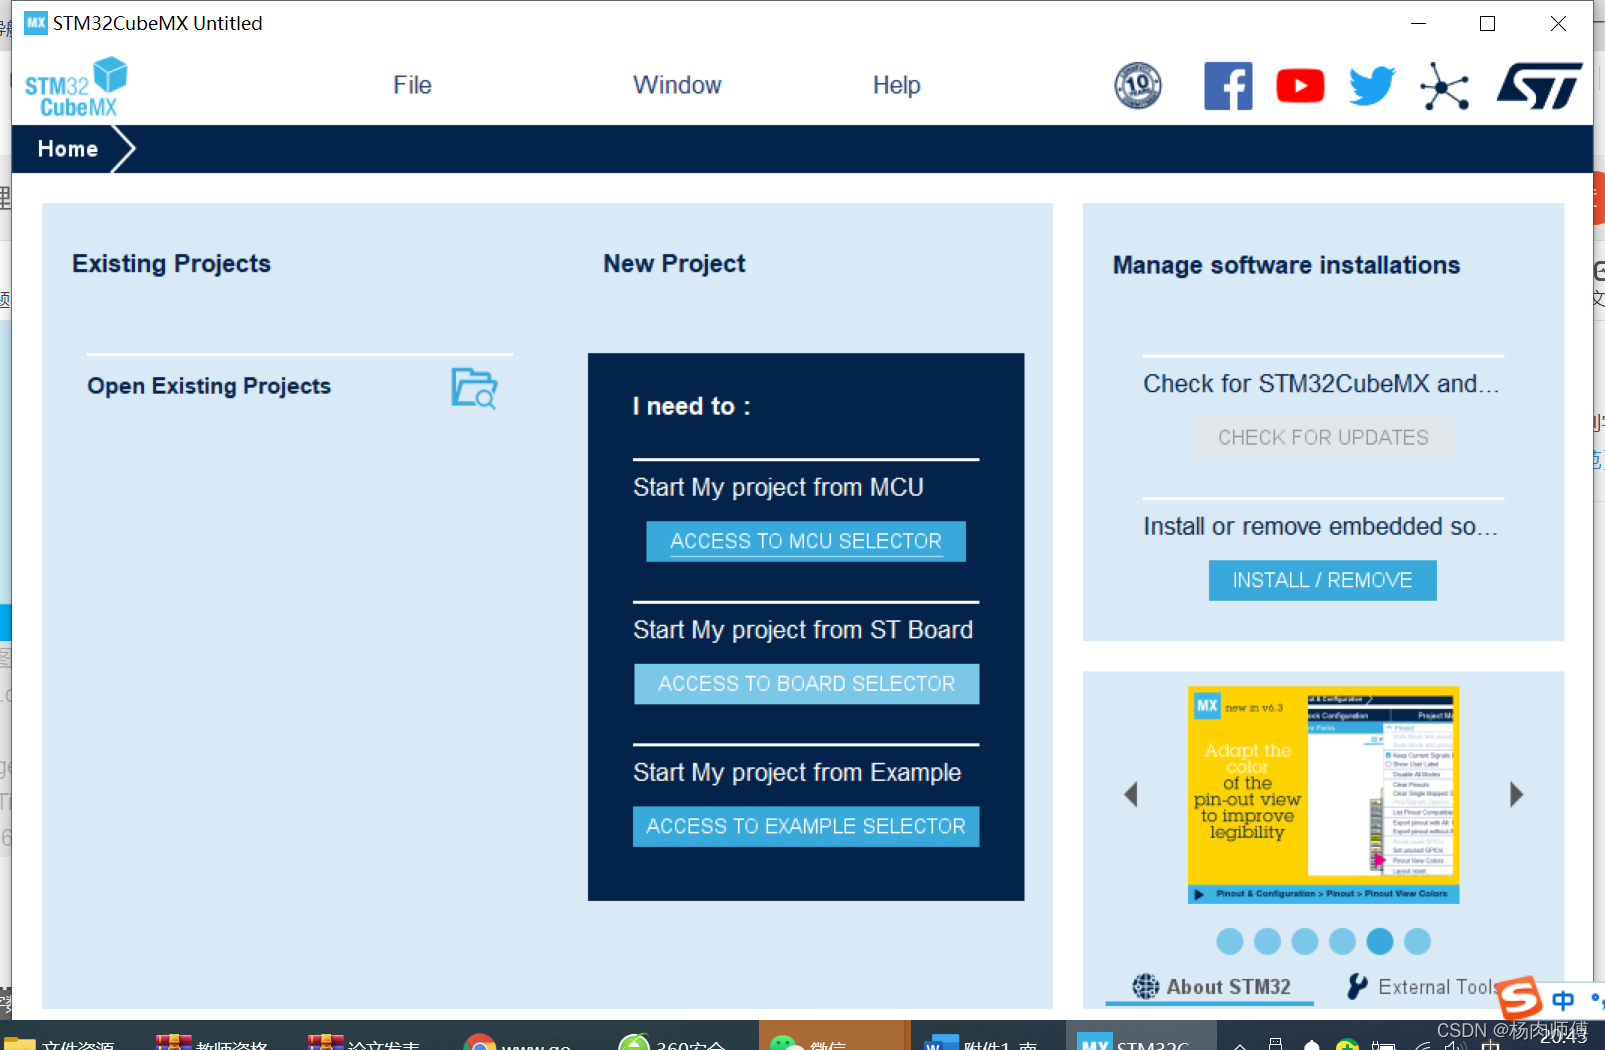Click the MX icon in title bar
Image resolution: width=1605 pixels, height=1050 pixels.
tap(36, 23)
